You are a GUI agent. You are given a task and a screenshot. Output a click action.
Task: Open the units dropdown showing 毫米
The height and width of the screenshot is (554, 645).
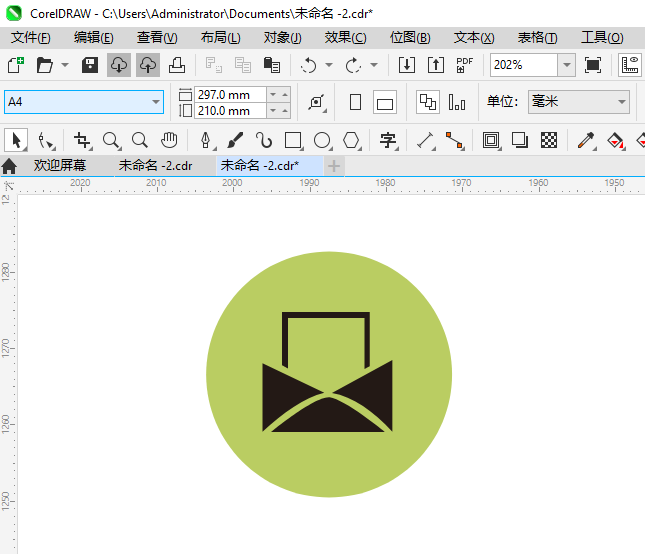579,102
